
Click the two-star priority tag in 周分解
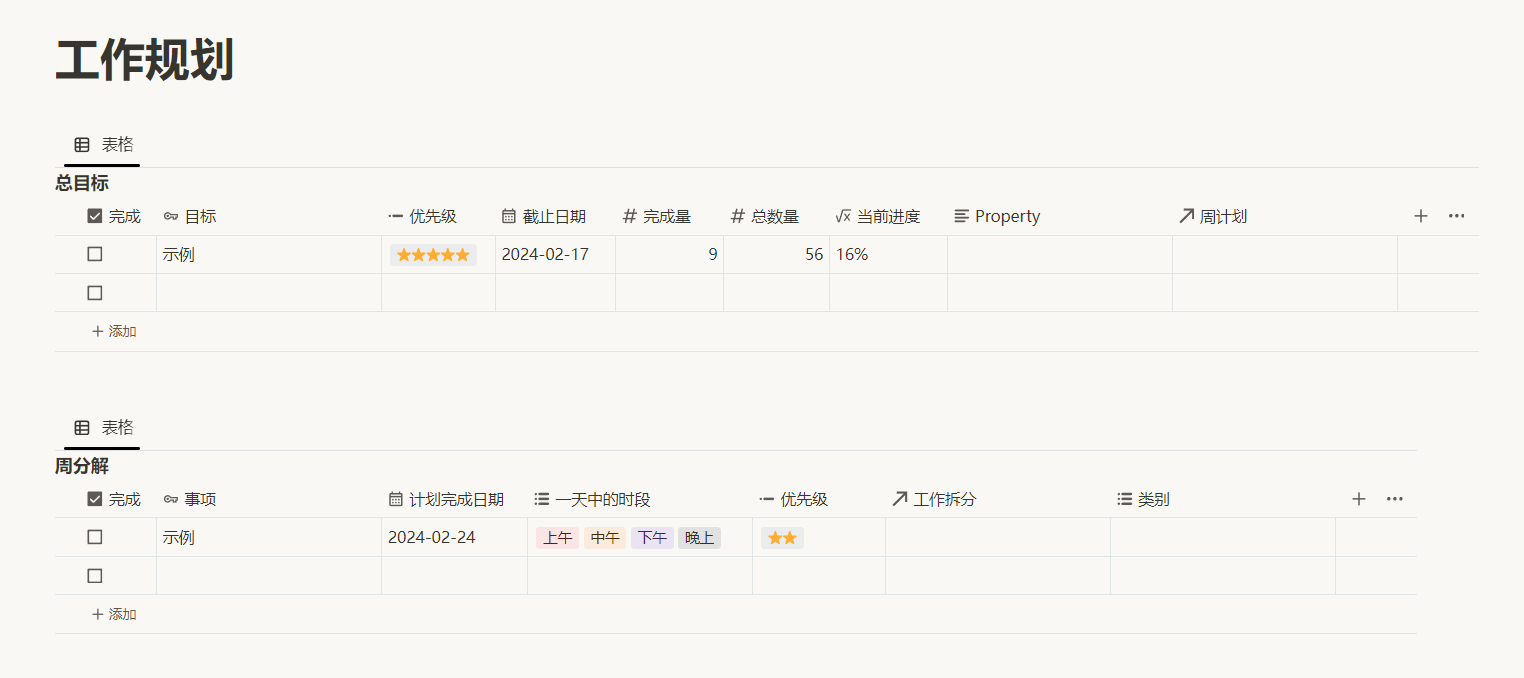click(x=782, y=538)
